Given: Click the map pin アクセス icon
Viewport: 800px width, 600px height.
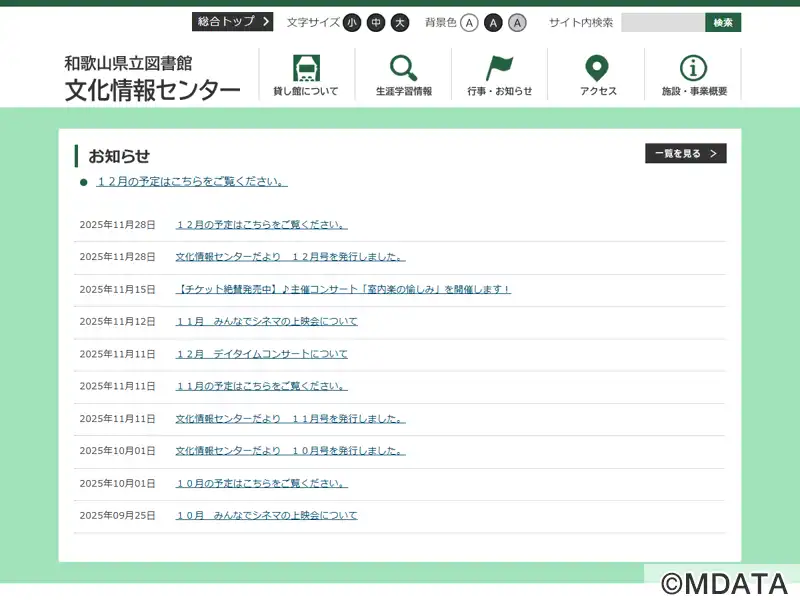Looking at the screenshot, I should pyautogui.click(x=597, y=68).
